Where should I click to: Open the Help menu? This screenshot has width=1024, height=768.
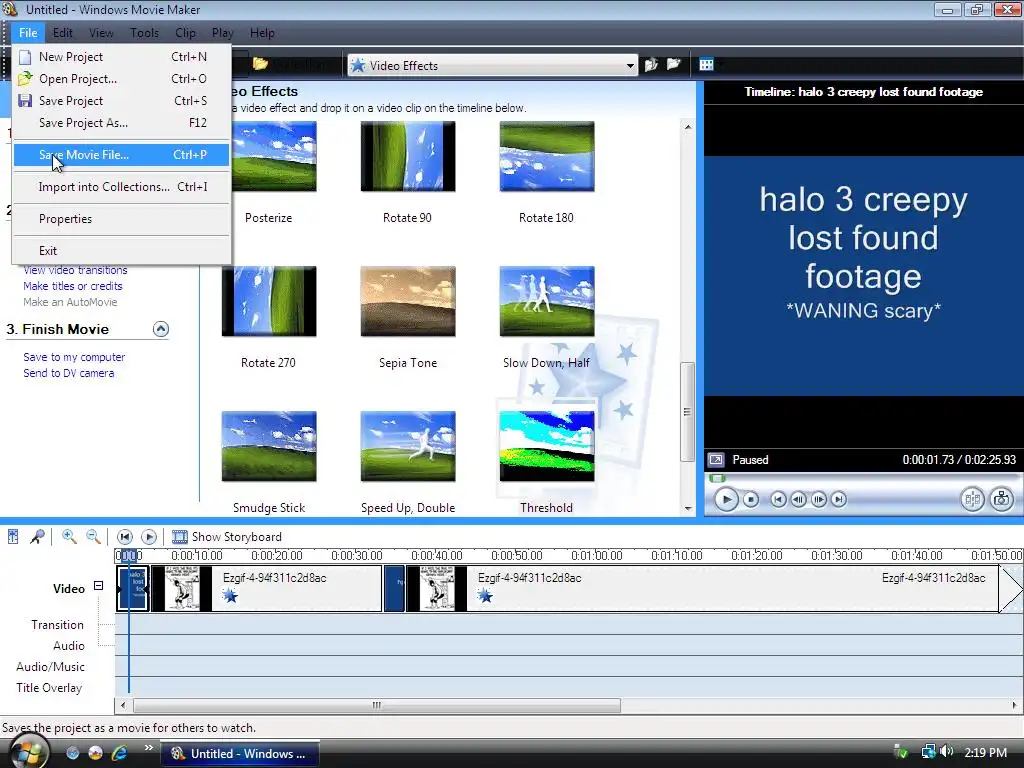[263, 33]
